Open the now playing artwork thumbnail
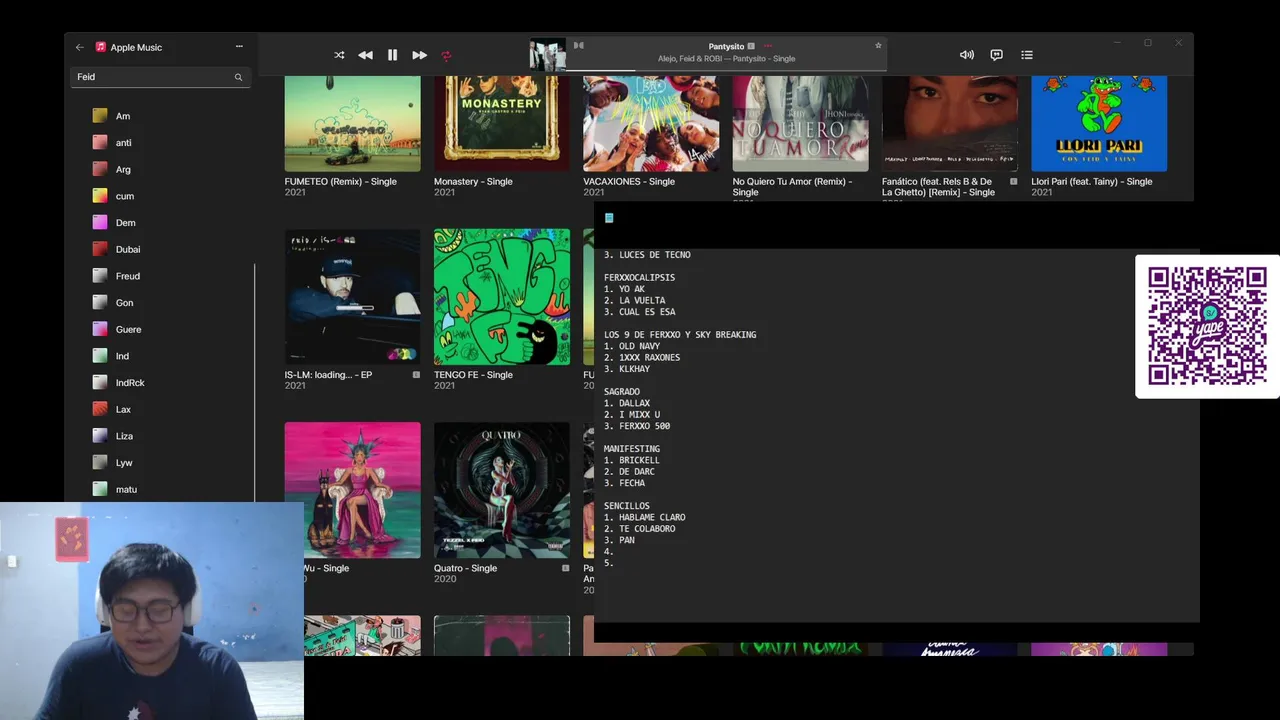This screenshot has height=720, width=1280. point(547,55)
